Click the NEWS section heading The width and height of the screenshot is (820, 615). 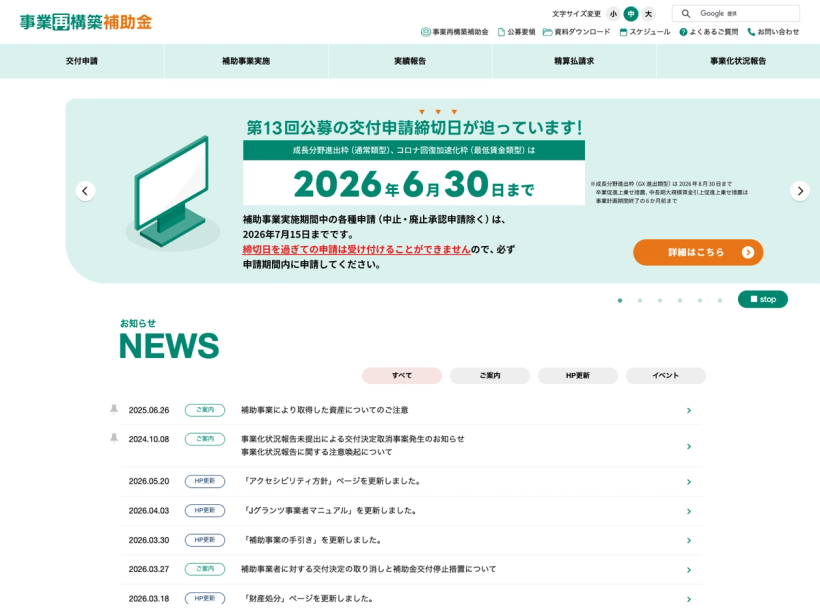click(x=169, y=346)
